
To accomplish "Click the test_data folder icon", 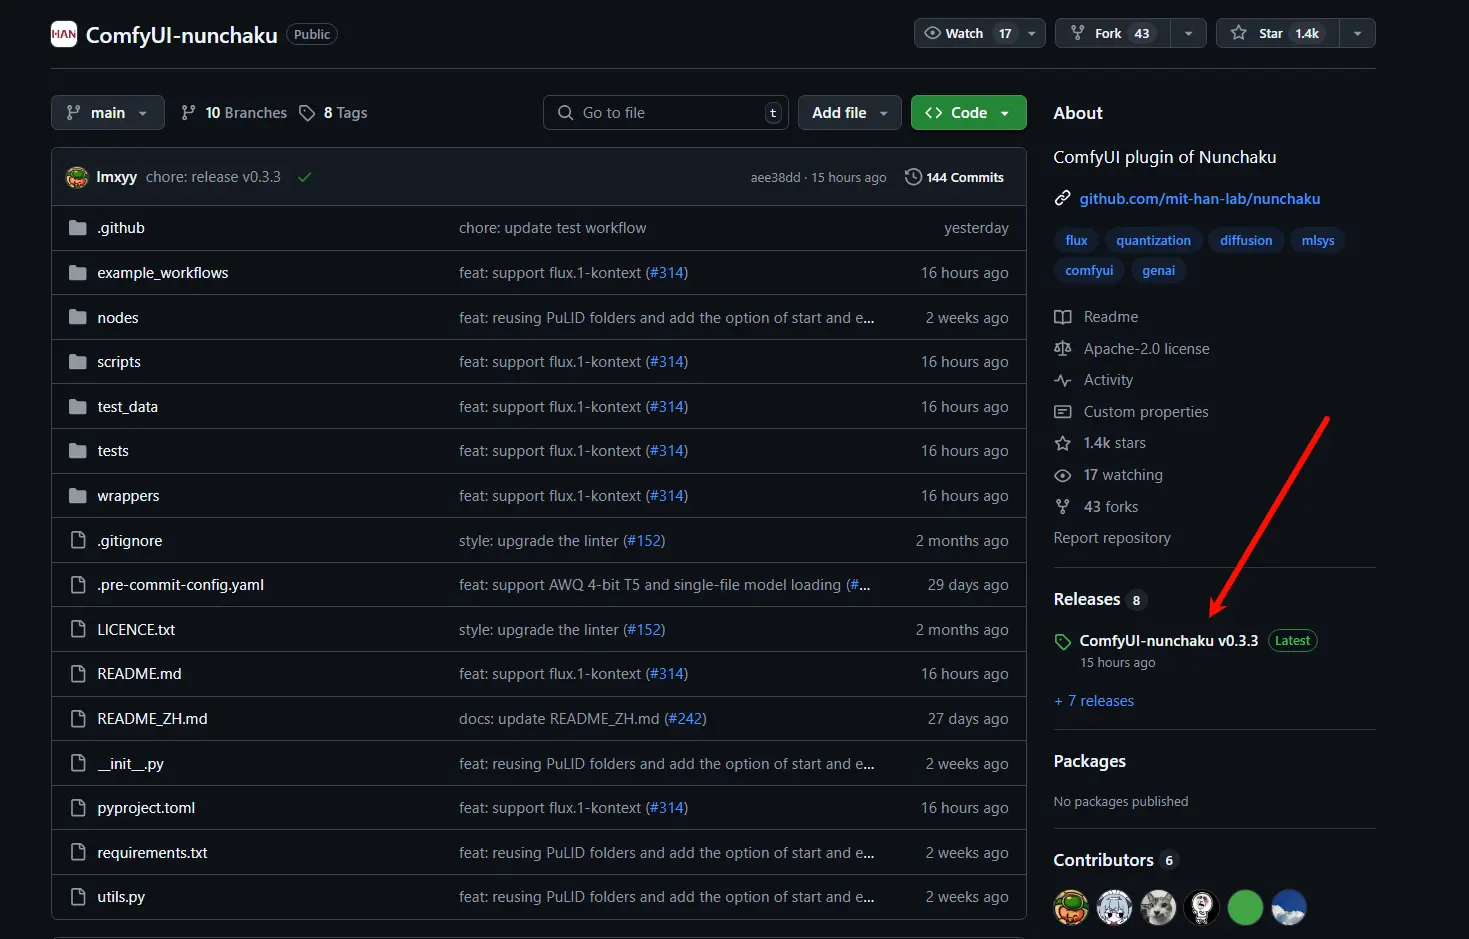I will tap(78, 406).
